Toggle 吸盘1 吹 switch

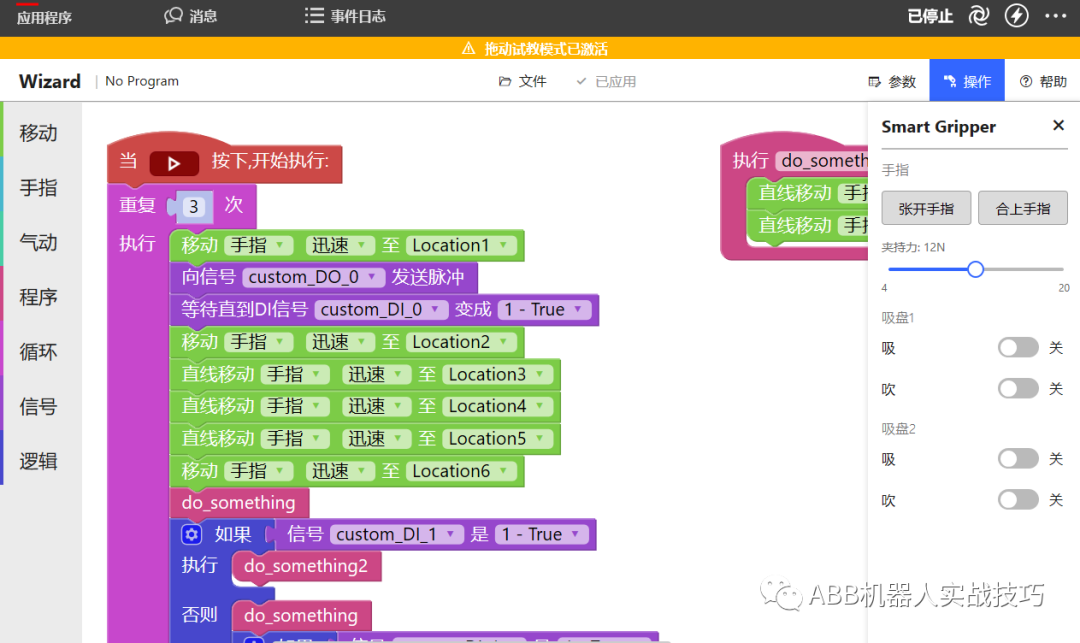(1018, 389)
